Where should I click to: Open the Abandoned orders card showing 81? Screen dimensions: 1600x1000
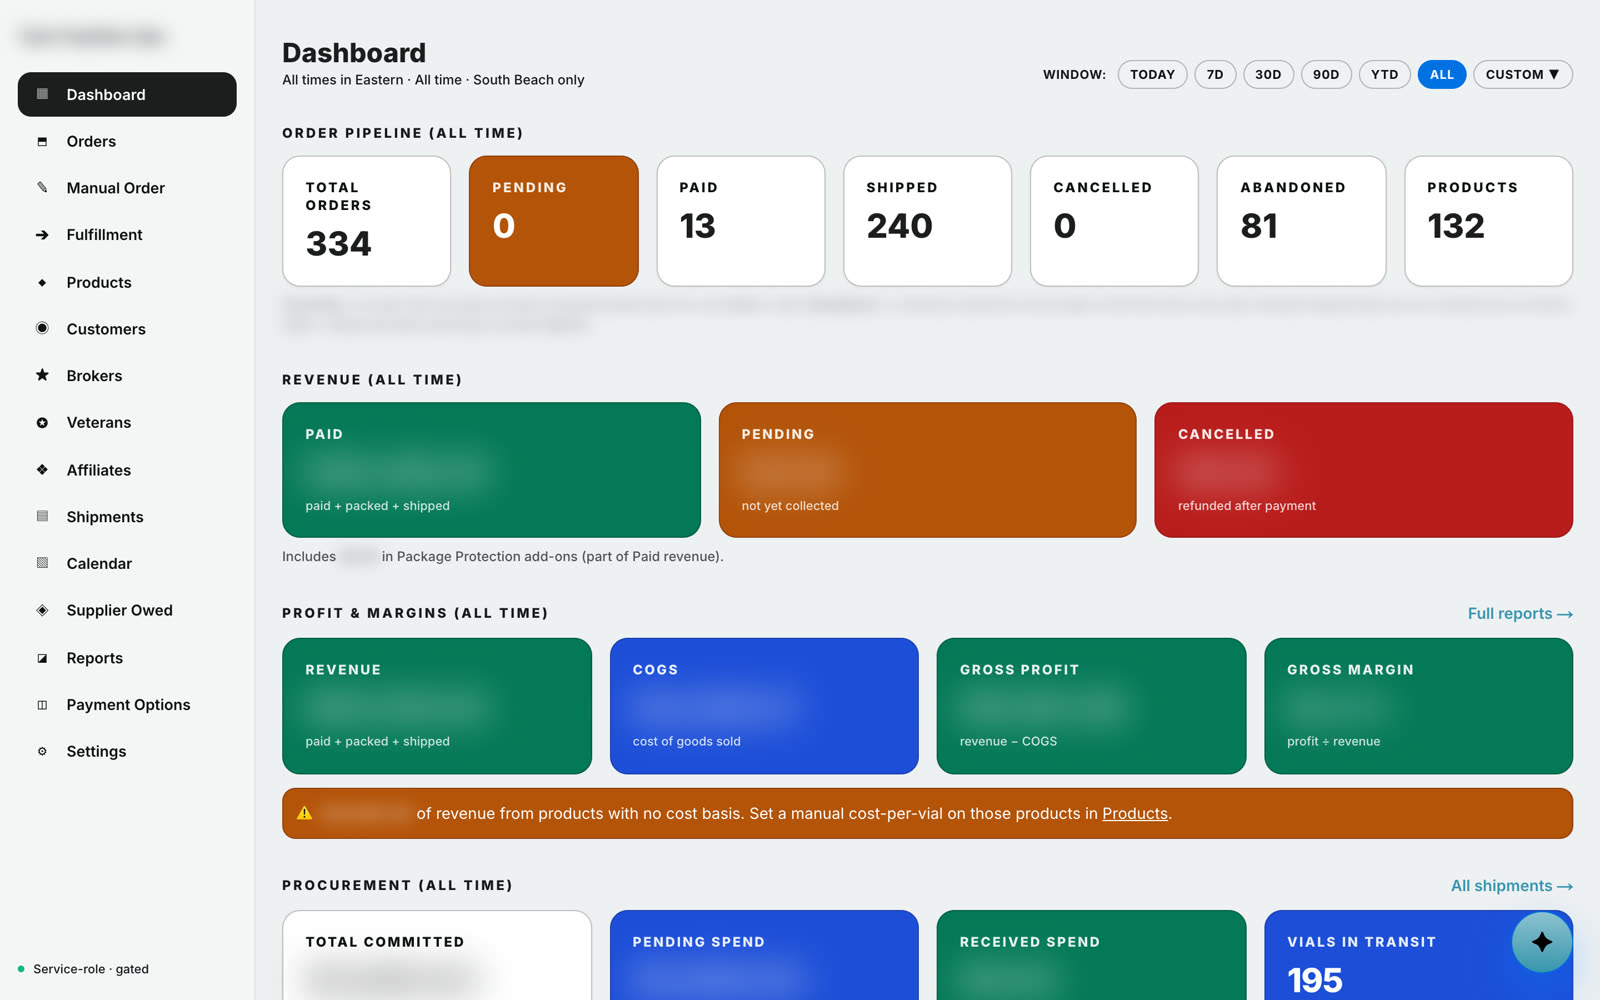coord(1301,221)
